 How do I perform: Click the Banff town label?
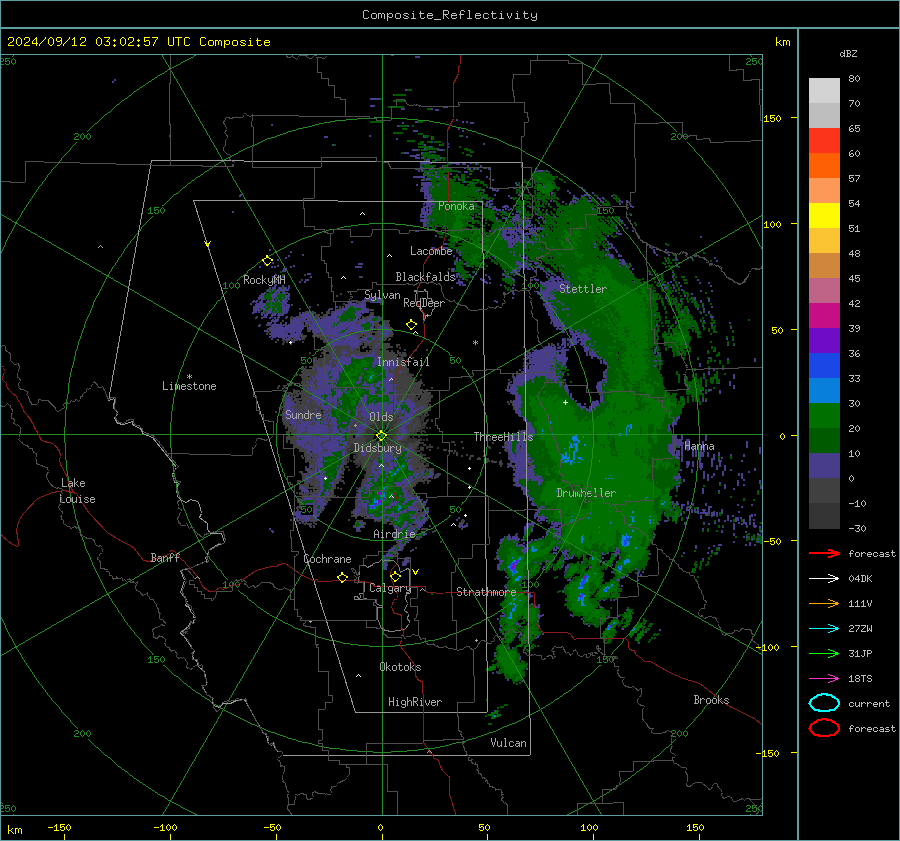[165, 557]
